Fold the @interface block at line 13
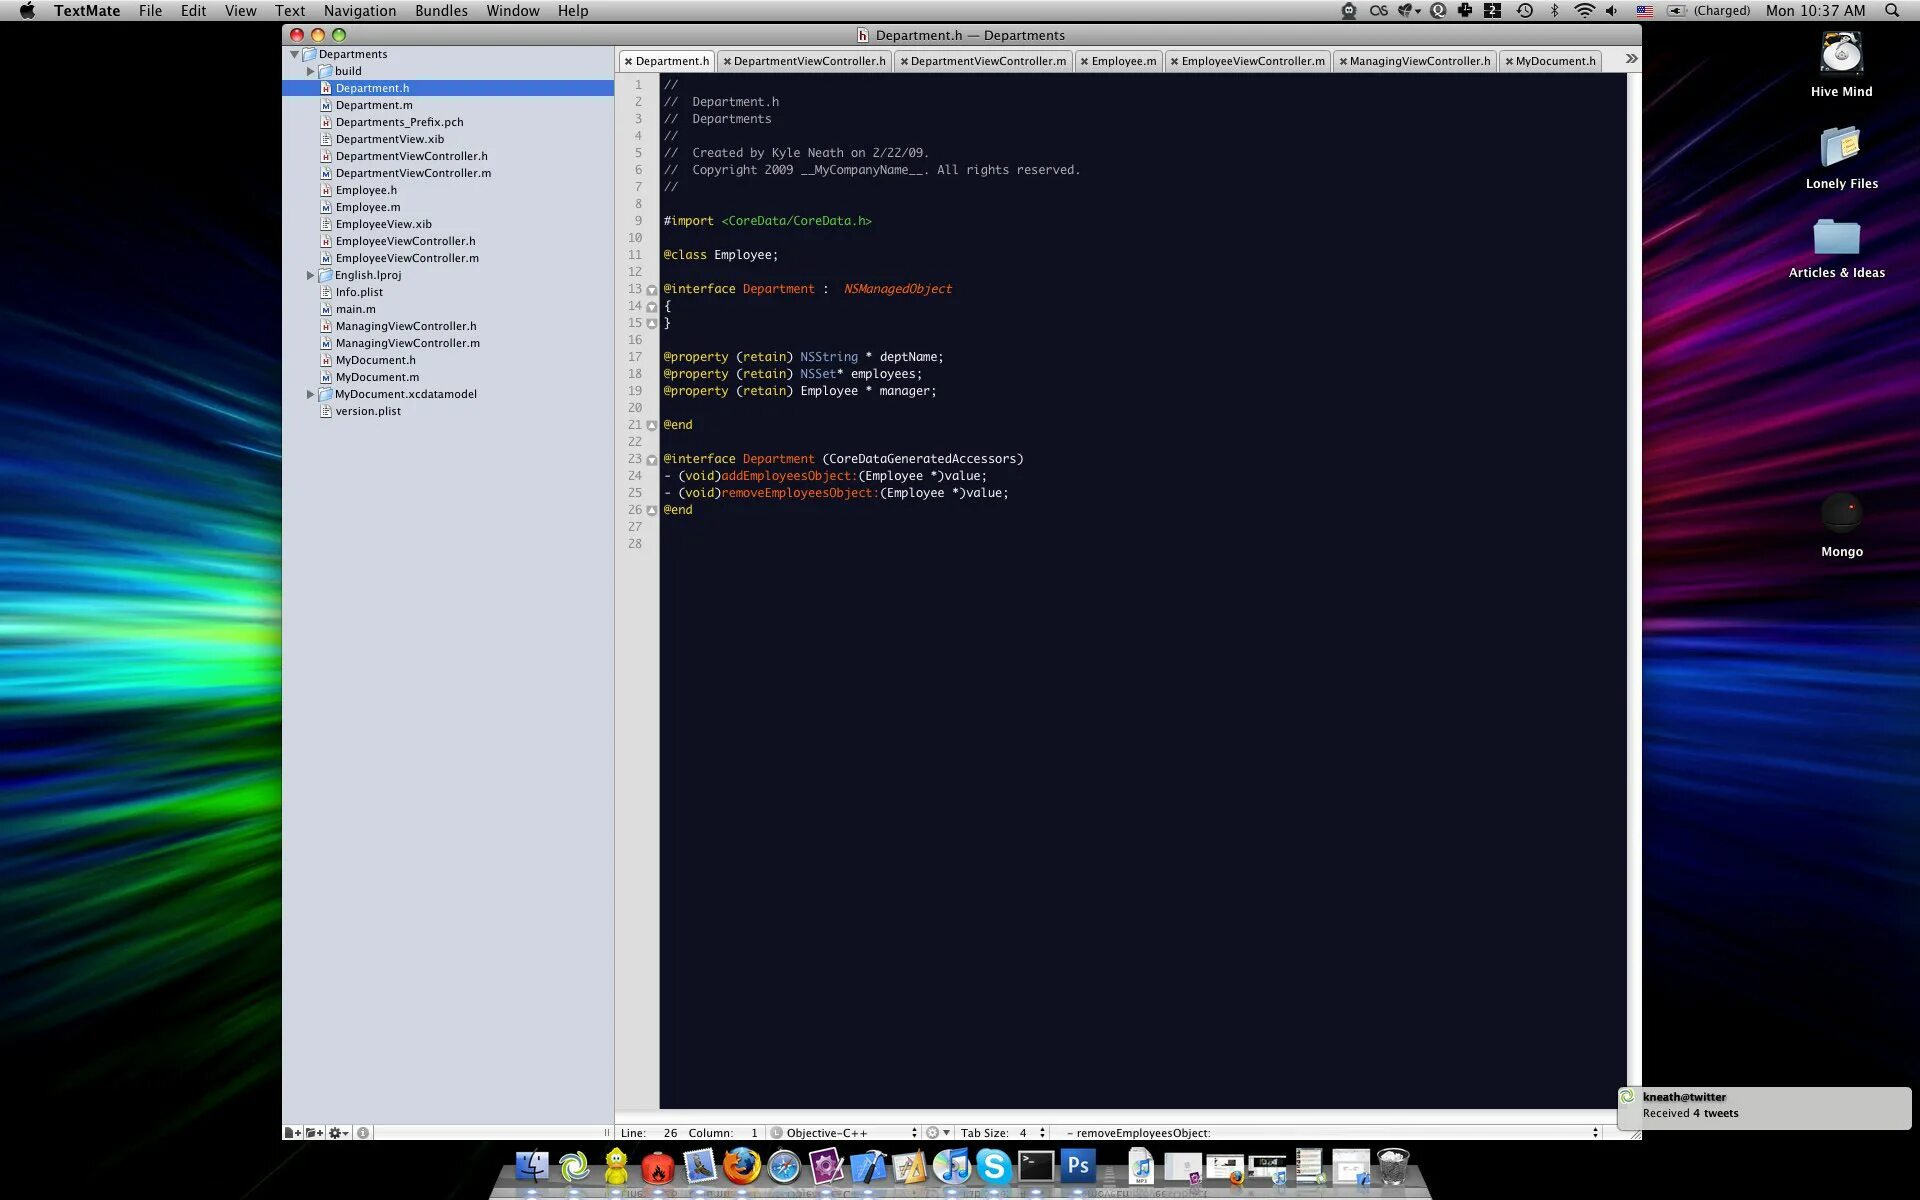Image resolution: width=1920 pixels, height=1200 pixels. click(x=652, y=290)
